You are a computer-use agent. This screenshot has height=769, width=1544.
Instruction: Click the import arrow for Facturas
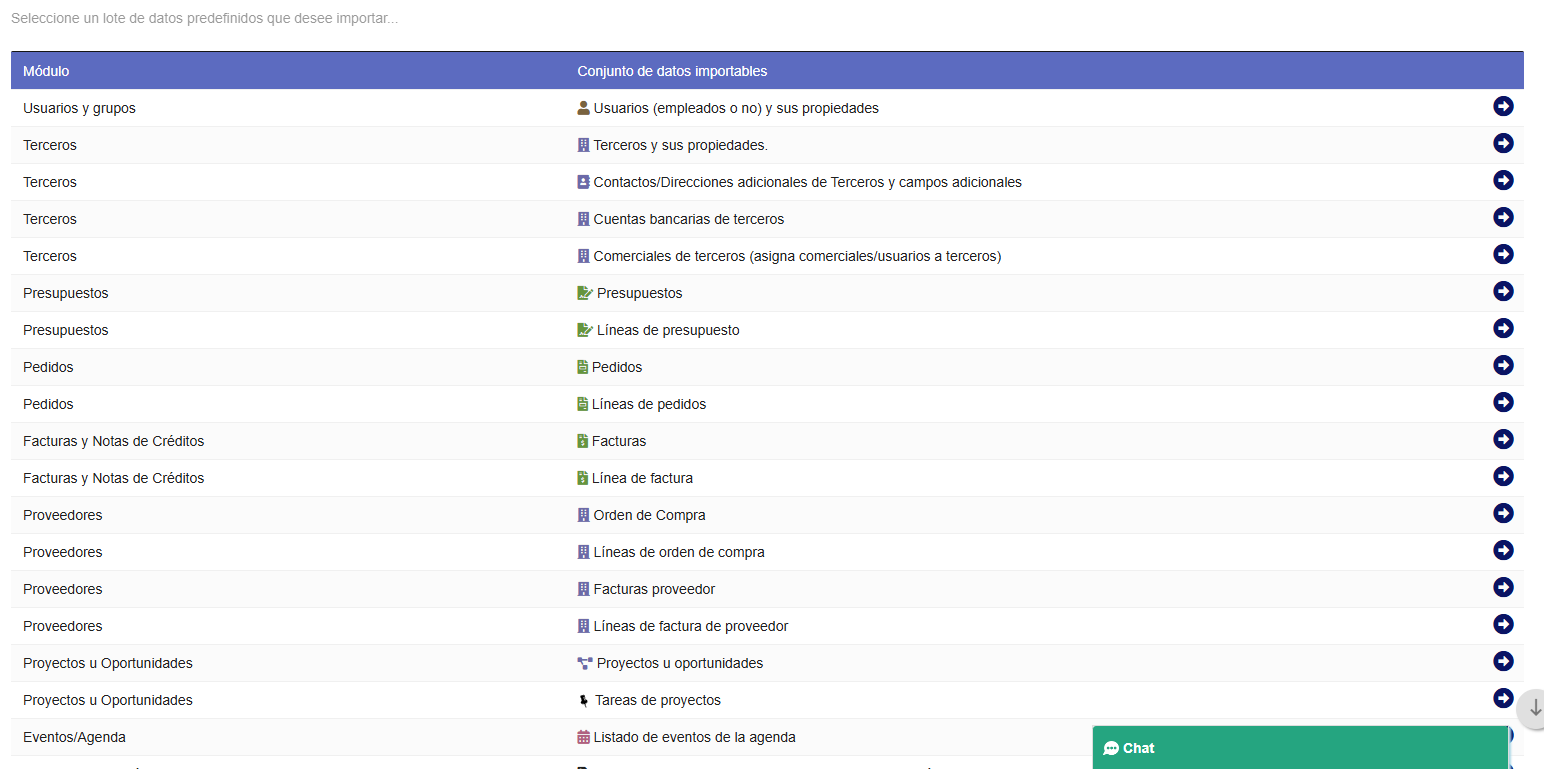coord(1503,439)
